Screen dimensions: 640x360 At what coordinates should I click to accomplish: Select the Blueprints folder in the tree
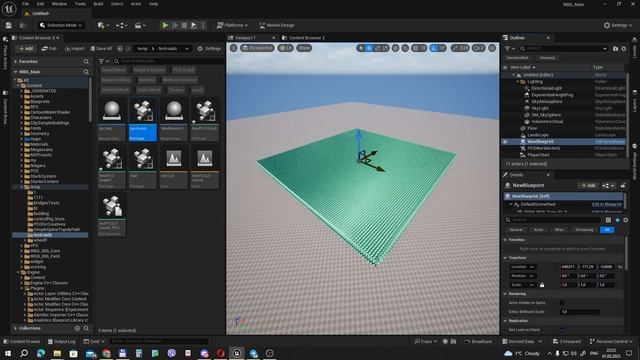point(40,102)
